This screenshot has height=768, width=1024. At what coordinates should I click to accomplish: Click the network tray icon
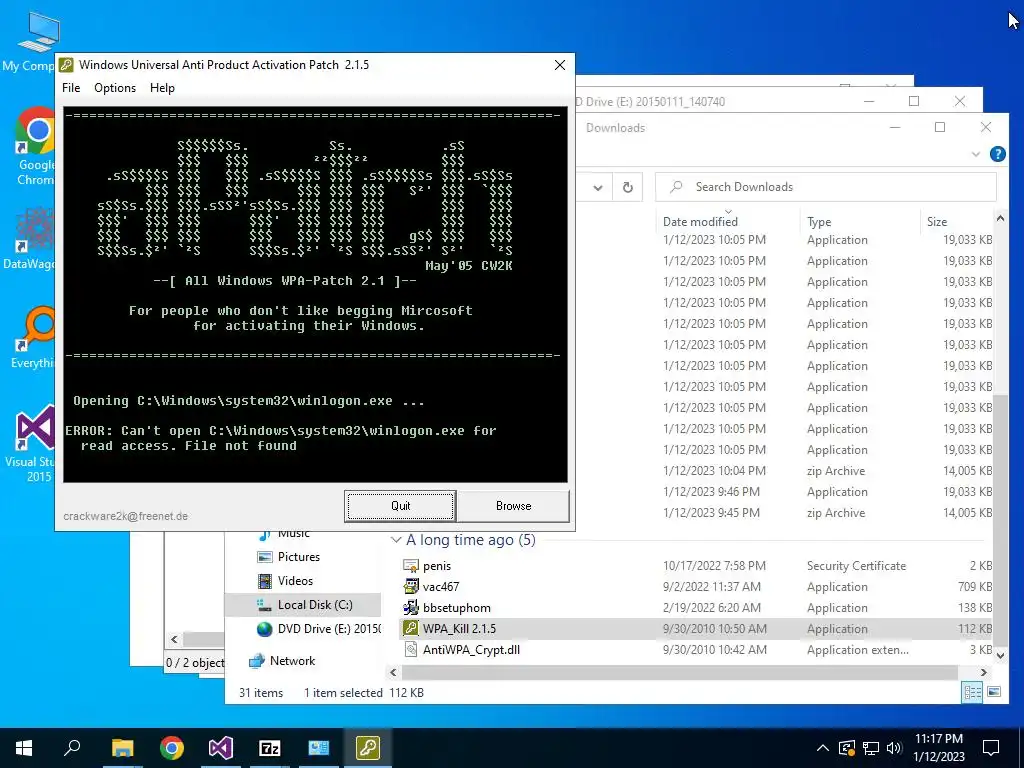click(871, 748)
